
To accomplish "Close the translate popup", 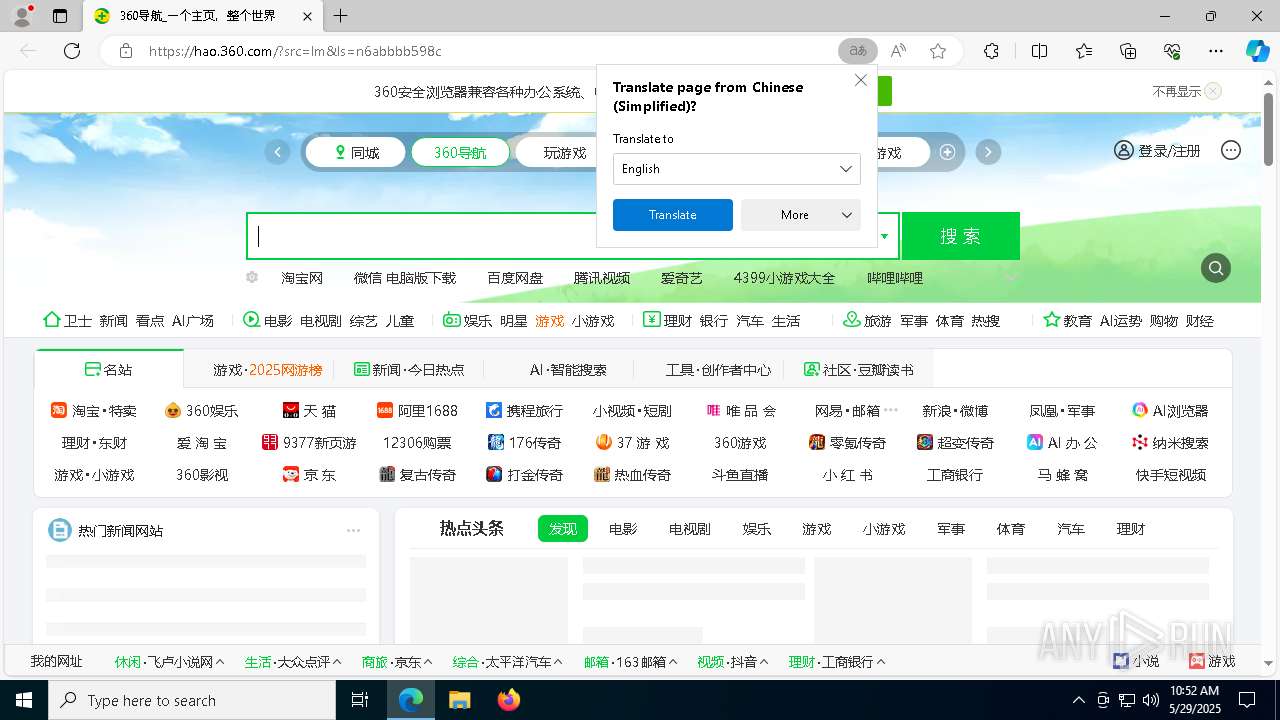I will click(x=860, y=80).
